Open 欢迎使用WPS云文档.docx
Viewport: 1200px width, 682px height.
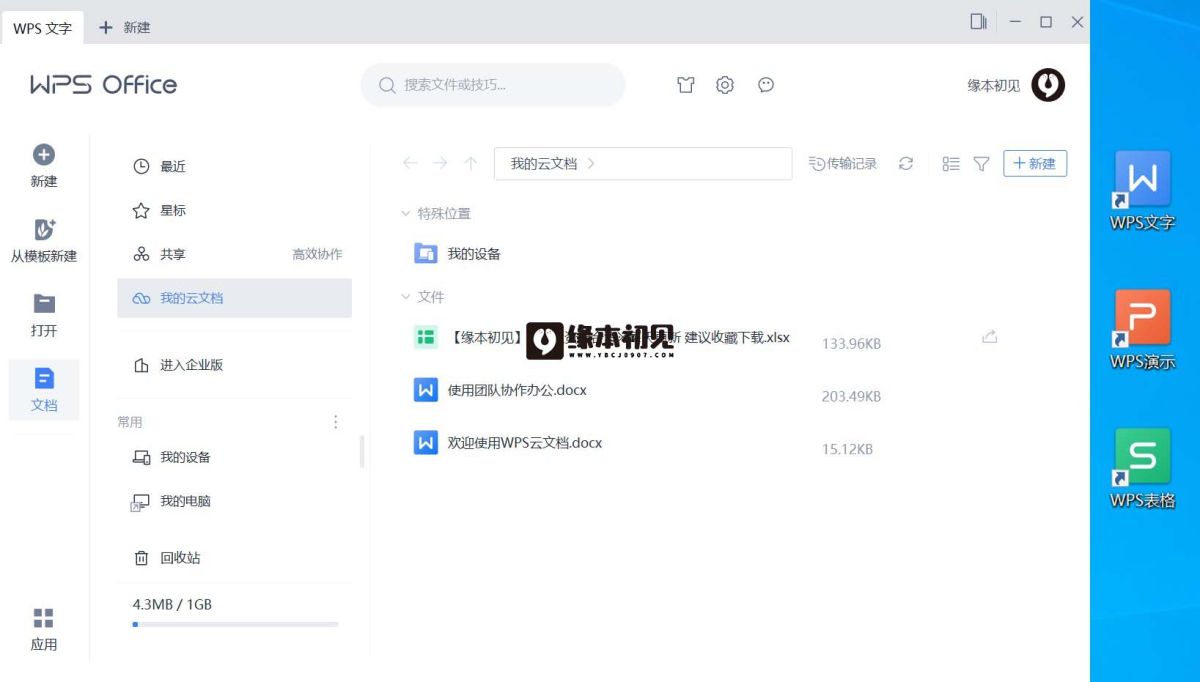pos(508,442)
